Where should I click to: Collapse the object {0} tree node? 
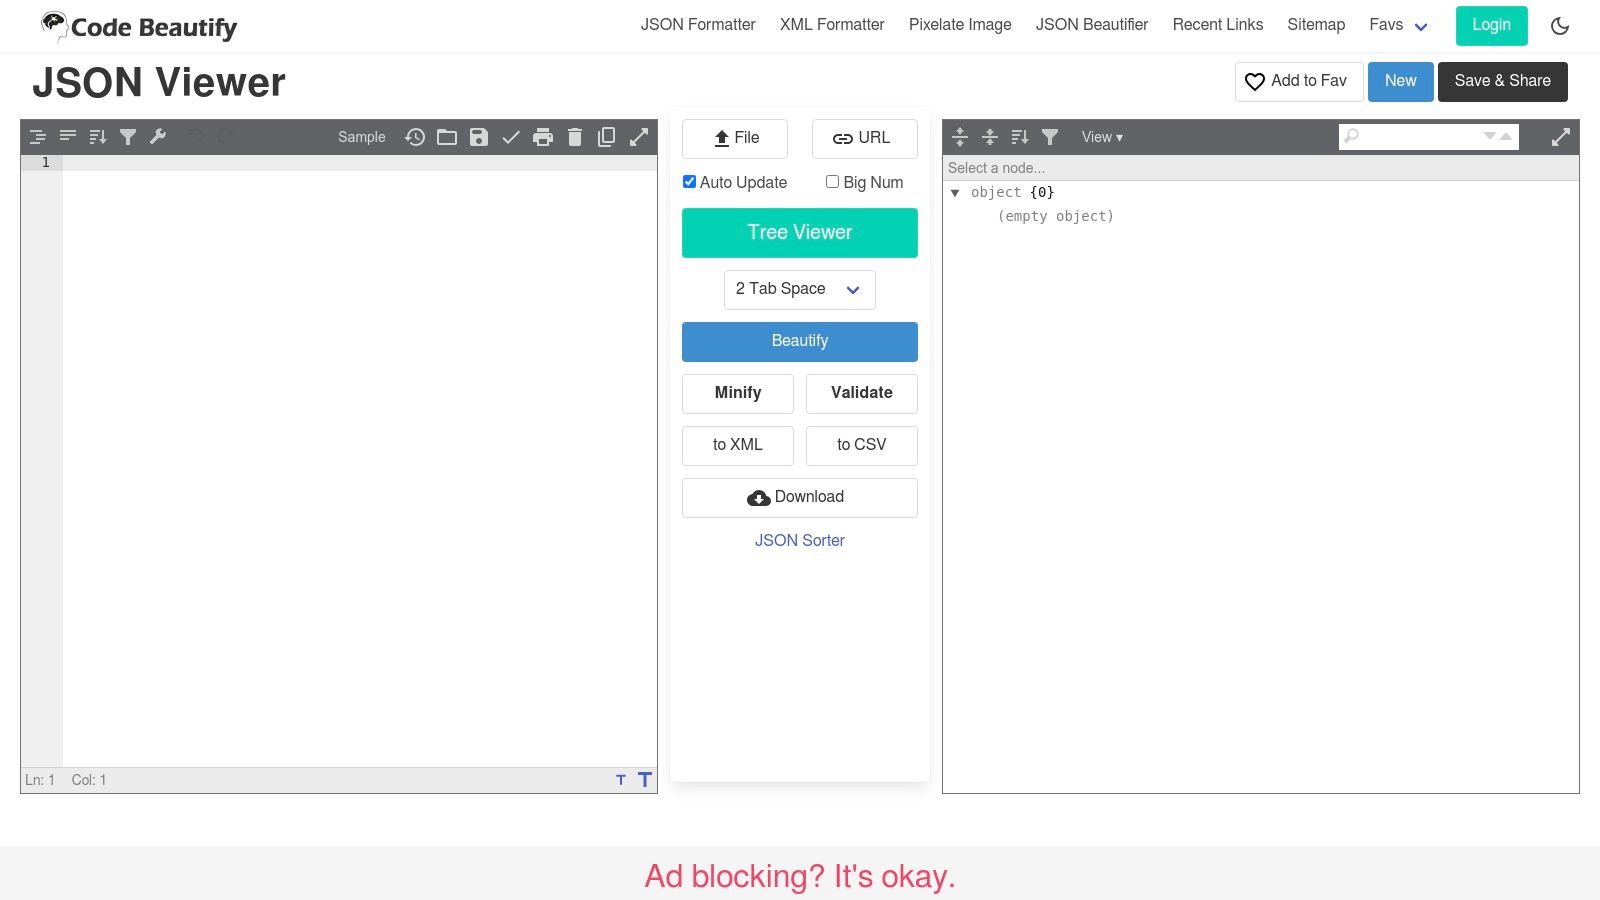[956, 192]
